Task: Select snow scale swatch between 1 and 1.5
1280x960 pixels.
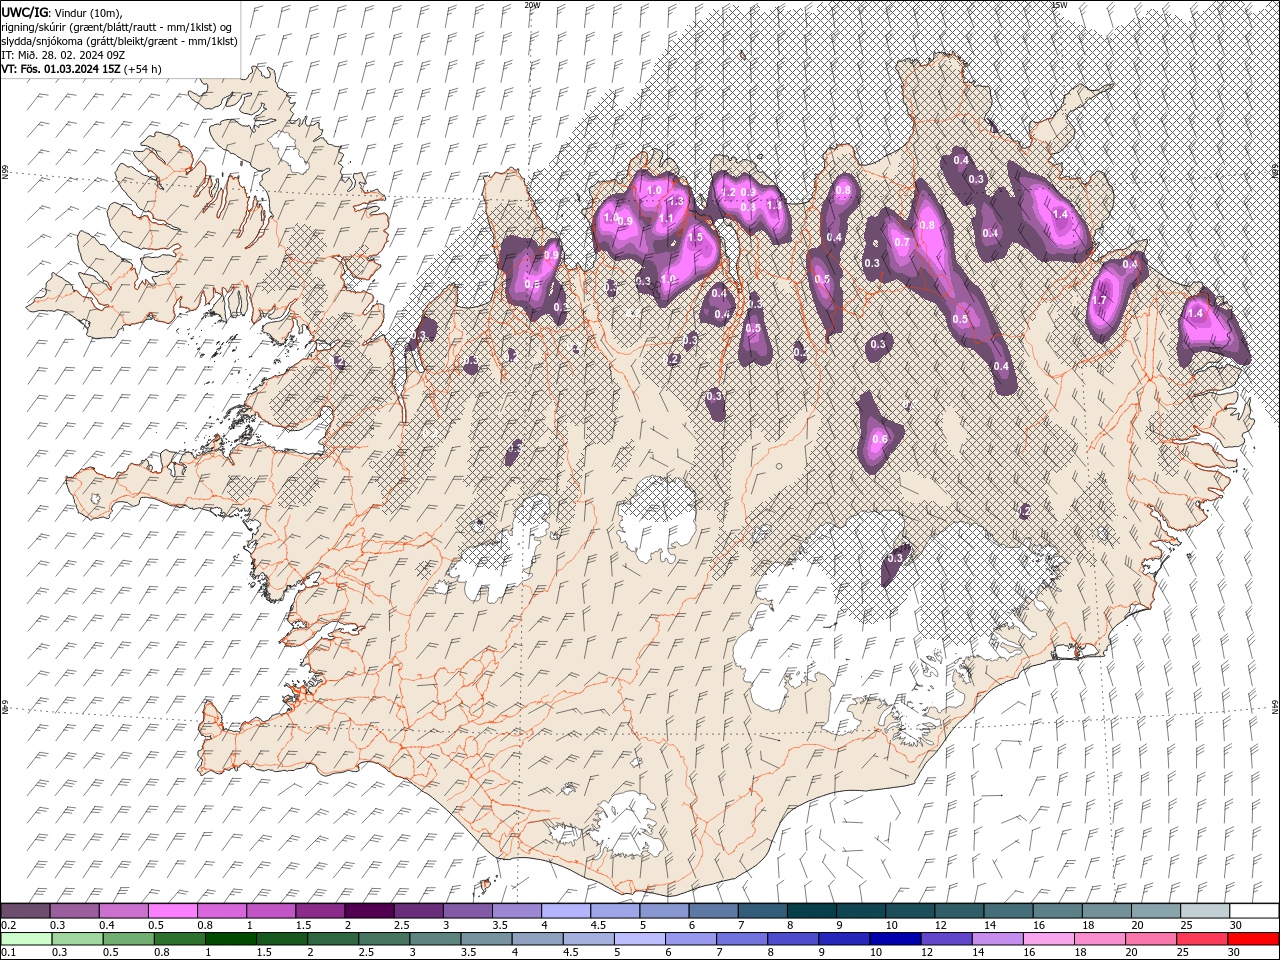Action: click(271, 911)
